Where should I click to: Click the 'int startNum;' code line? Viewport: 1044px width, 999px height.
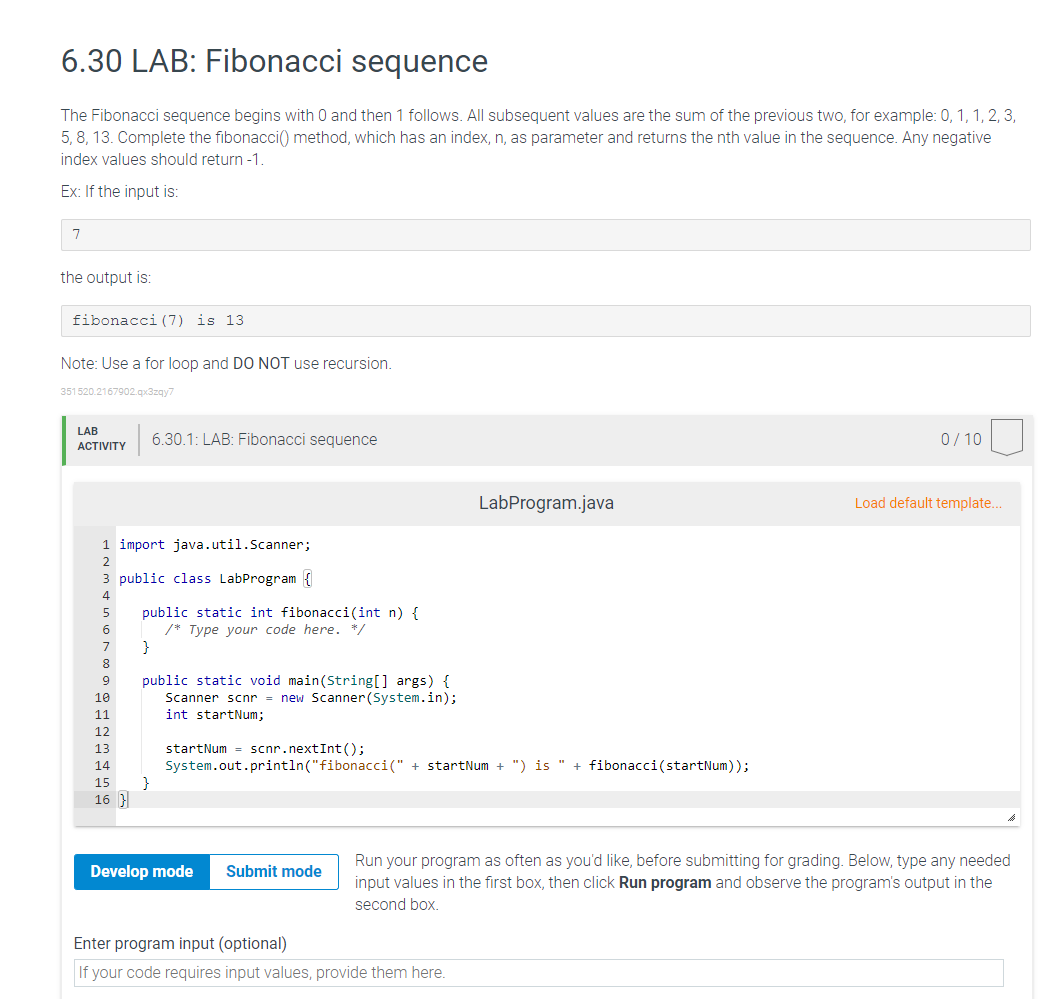tap(215, 714)
